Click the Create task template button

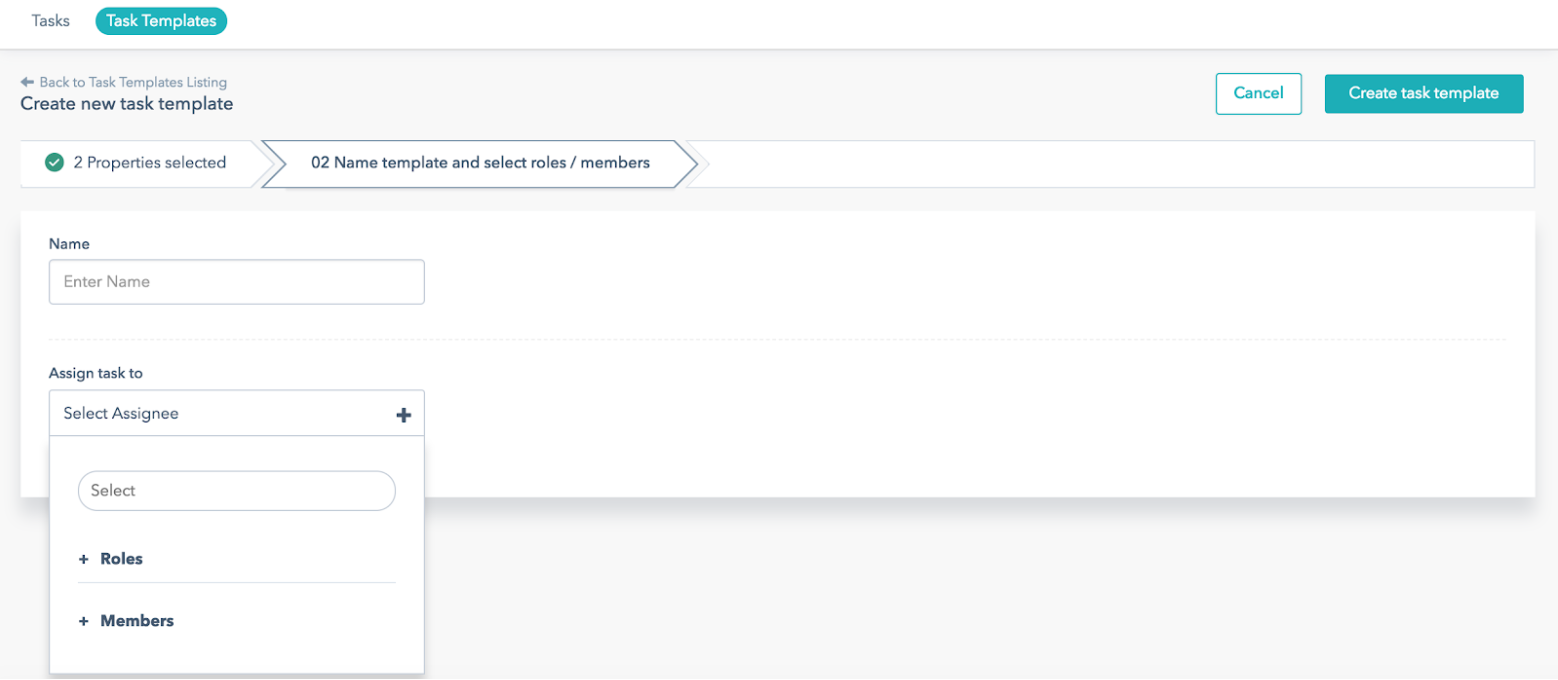click(1424, 93)
